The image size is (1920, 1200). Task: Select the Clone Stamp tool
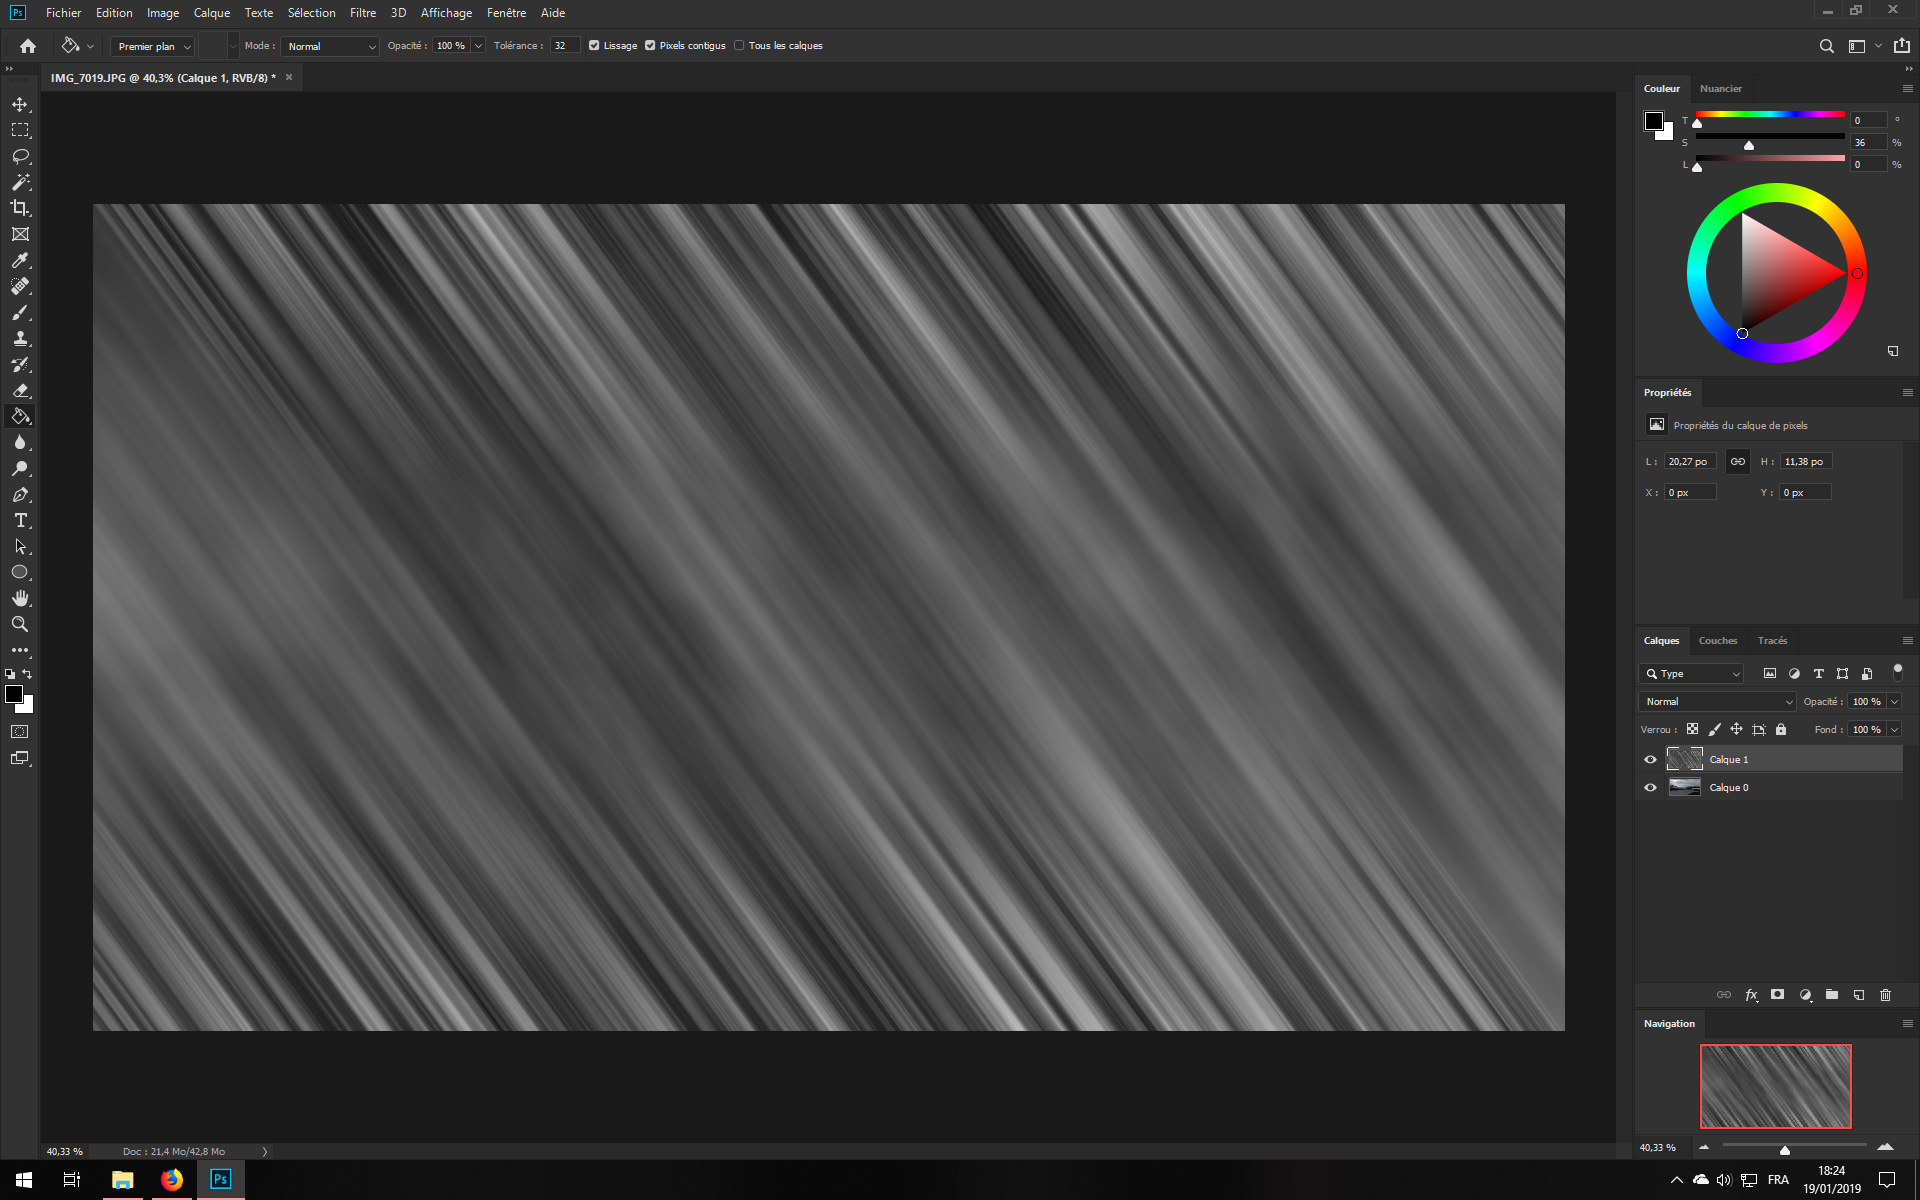pos(20,338)
